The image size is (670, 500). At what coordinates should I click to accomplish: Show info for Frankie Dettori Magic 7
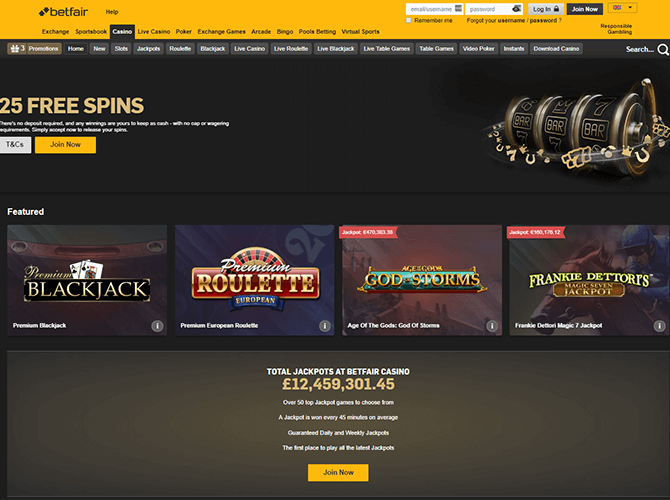659,326
